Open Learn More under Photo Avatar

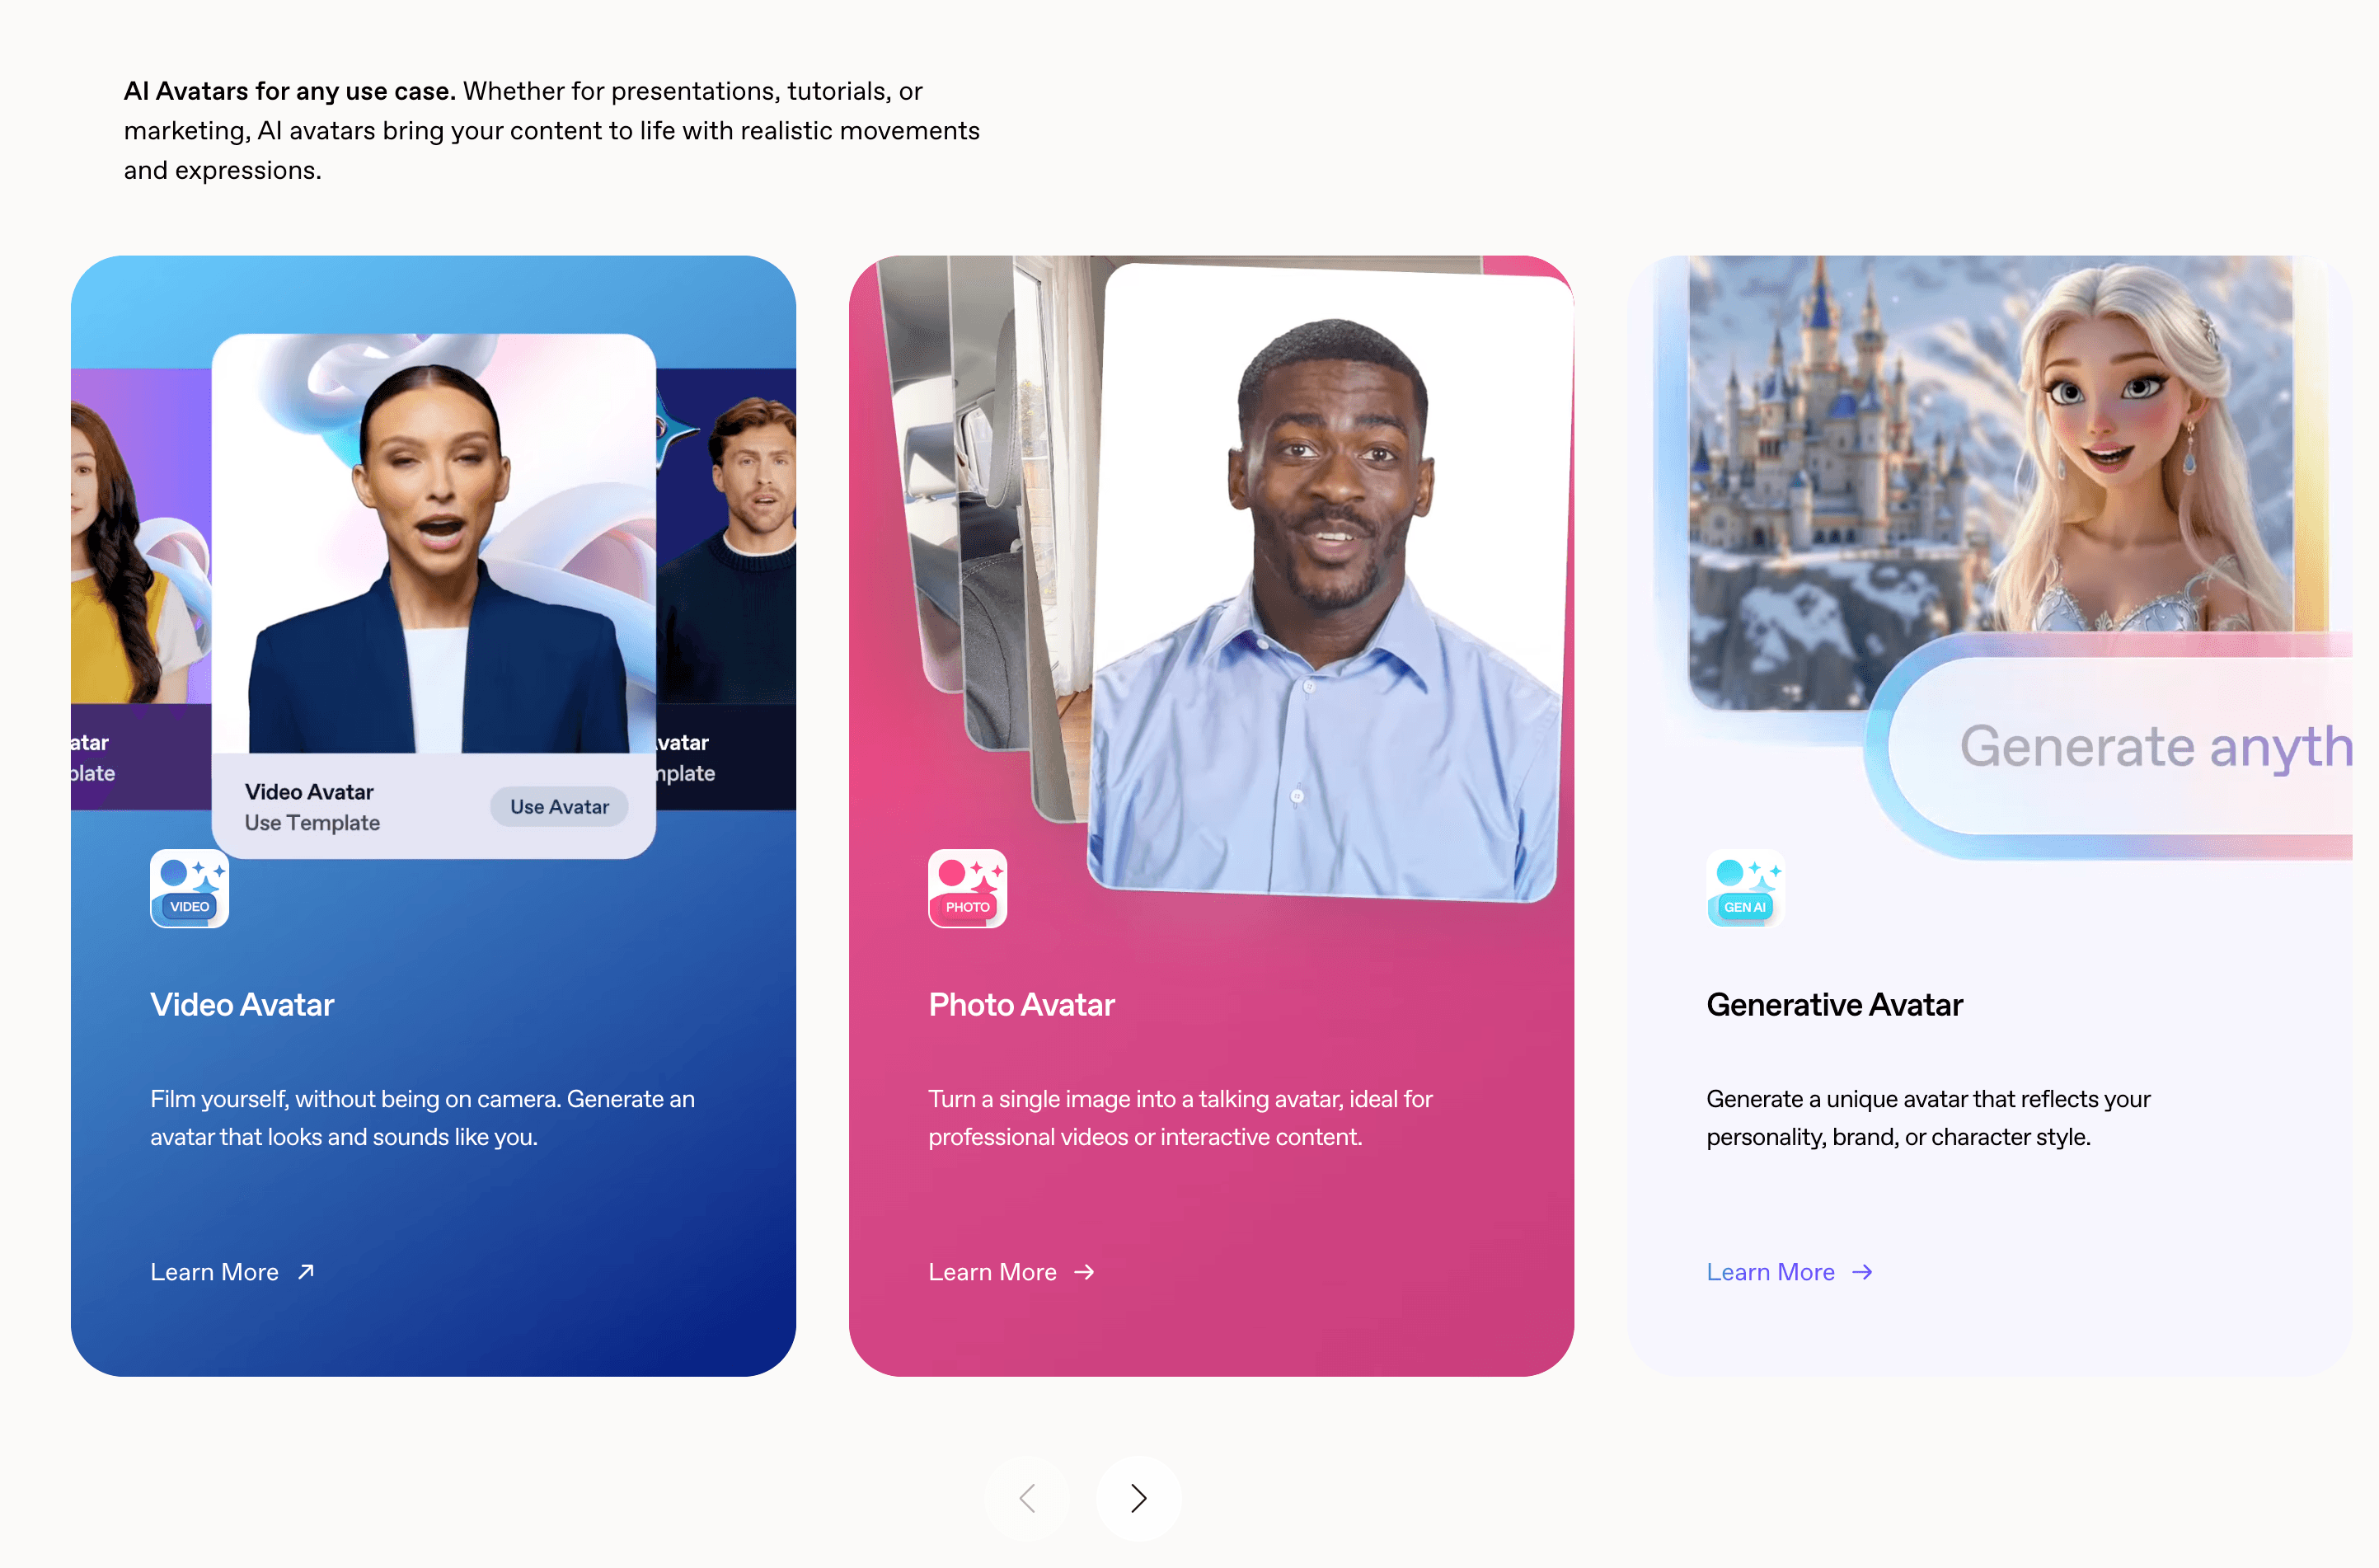click(x=992, y=1272)
